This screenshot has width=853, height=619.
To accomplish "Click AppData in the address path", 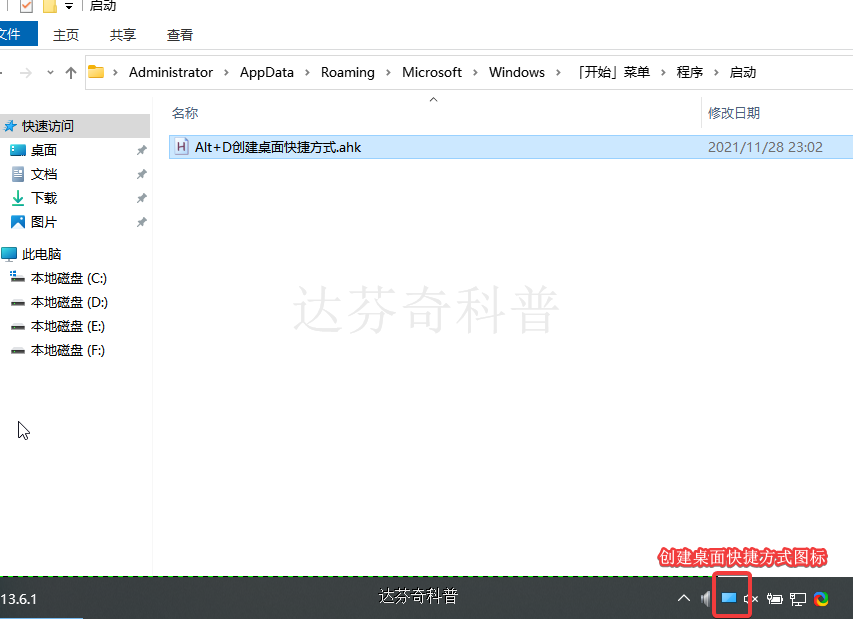I will tap(266, 72).
